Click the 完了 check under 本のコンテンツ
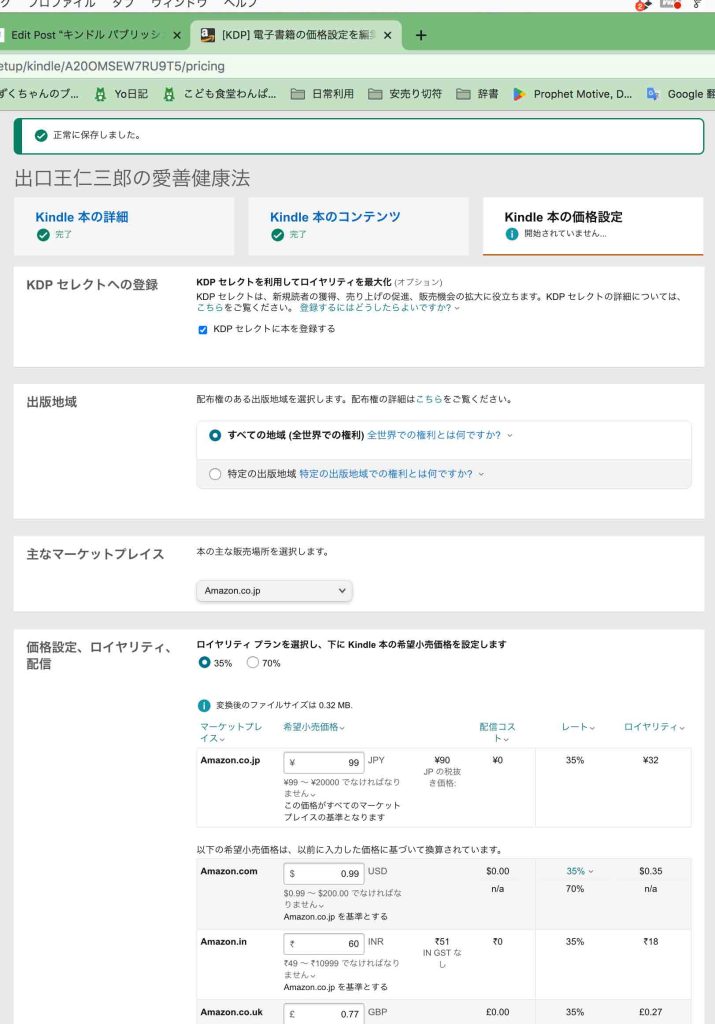This screenshot has width=715, height=1024. 278,234
